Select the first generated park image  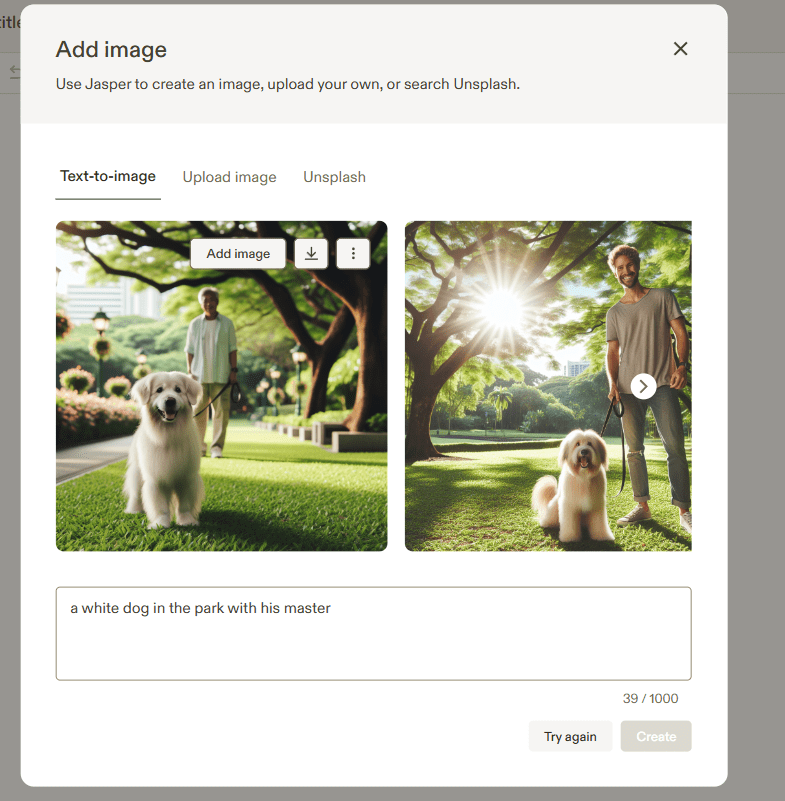(x=221, y=420)
